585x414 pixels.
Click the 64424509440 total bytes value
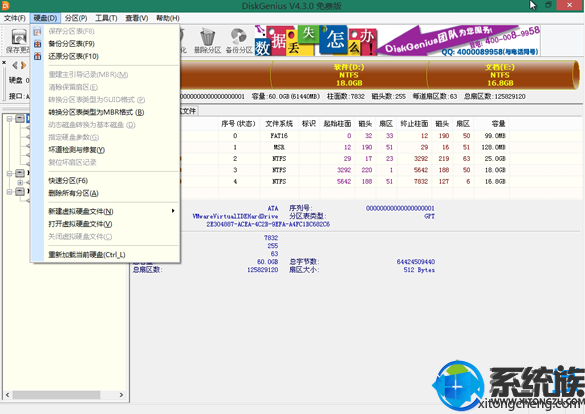pos(416,262)
